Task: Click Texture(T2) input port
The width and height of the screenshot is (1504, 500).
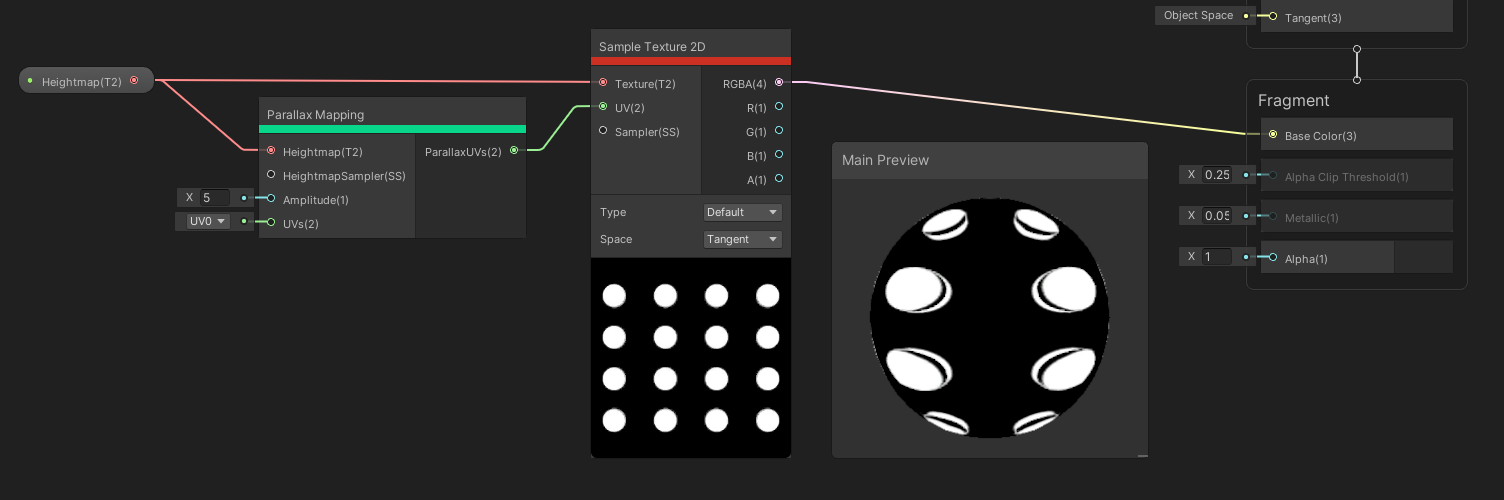Action: click(x=603, y=83)
